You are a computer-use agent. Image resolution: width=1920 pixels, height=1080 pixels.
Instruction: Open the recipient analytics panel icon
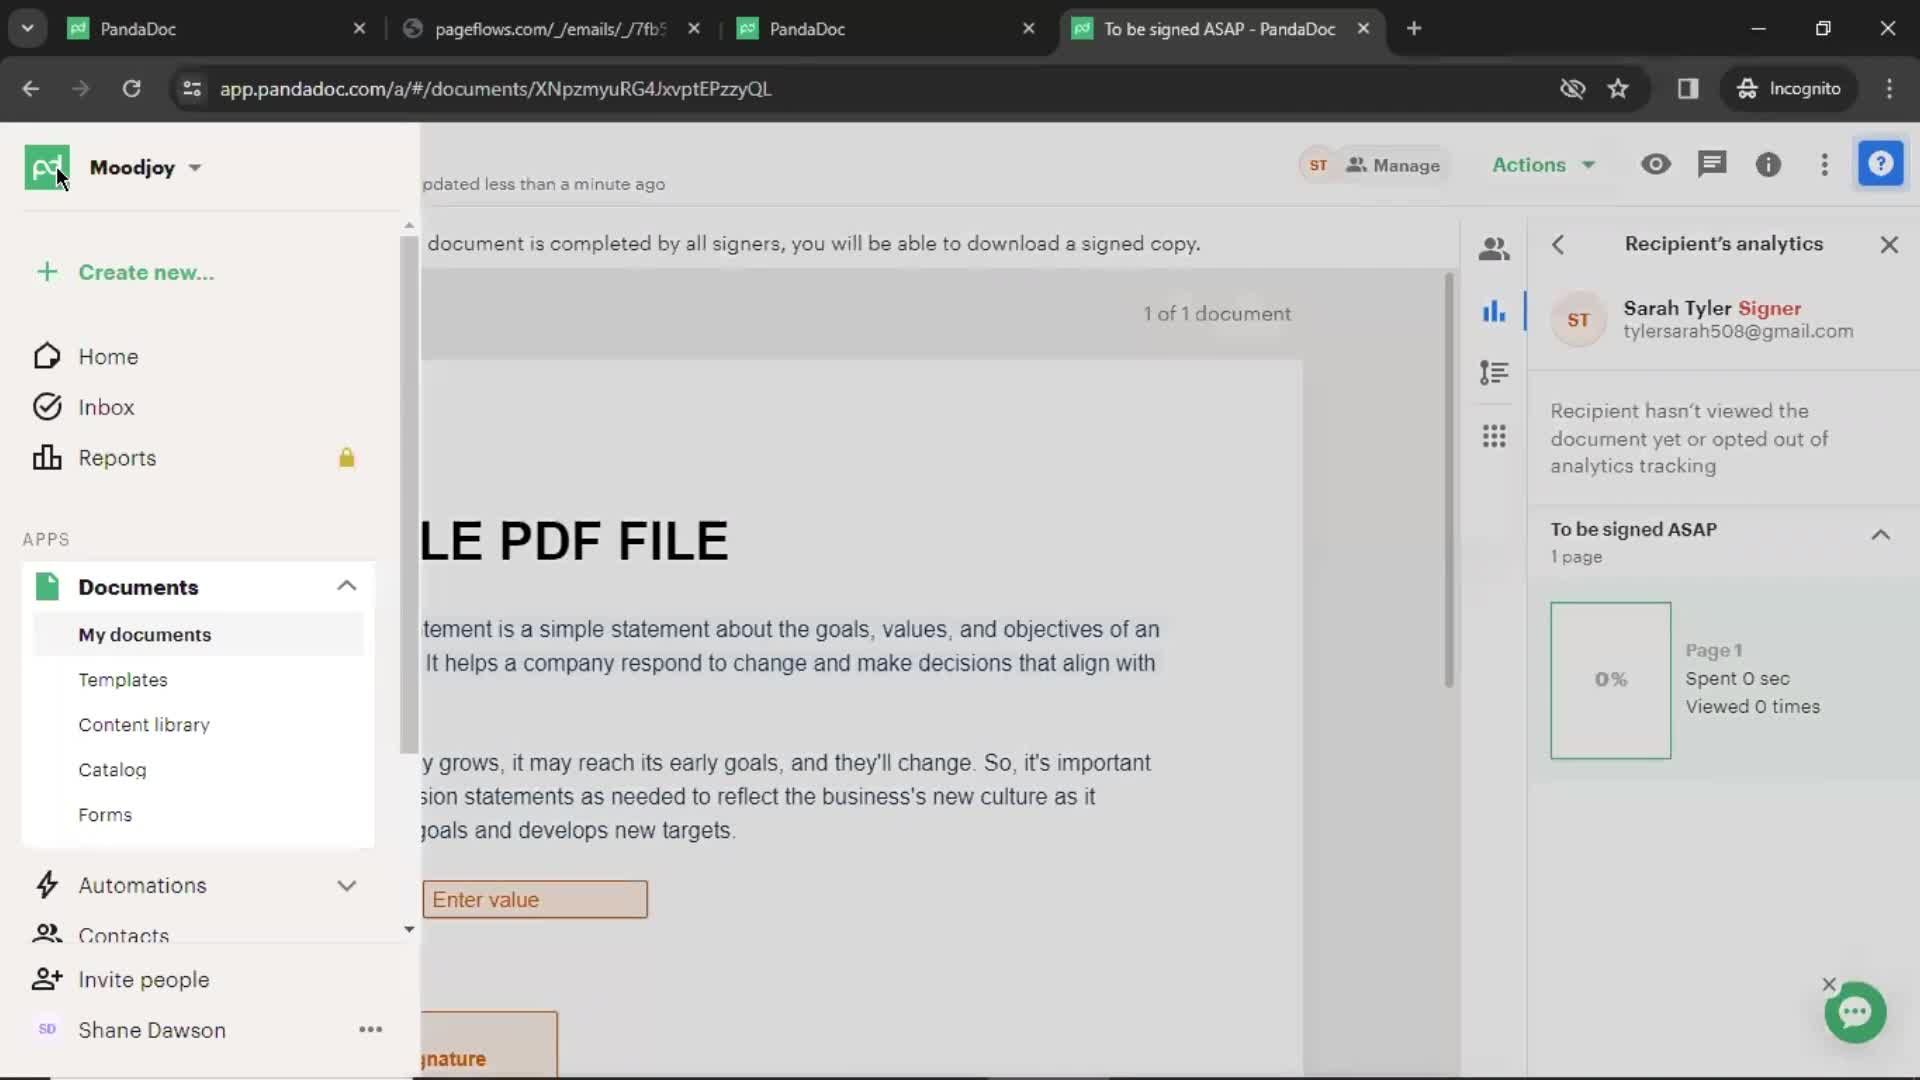1494,311
